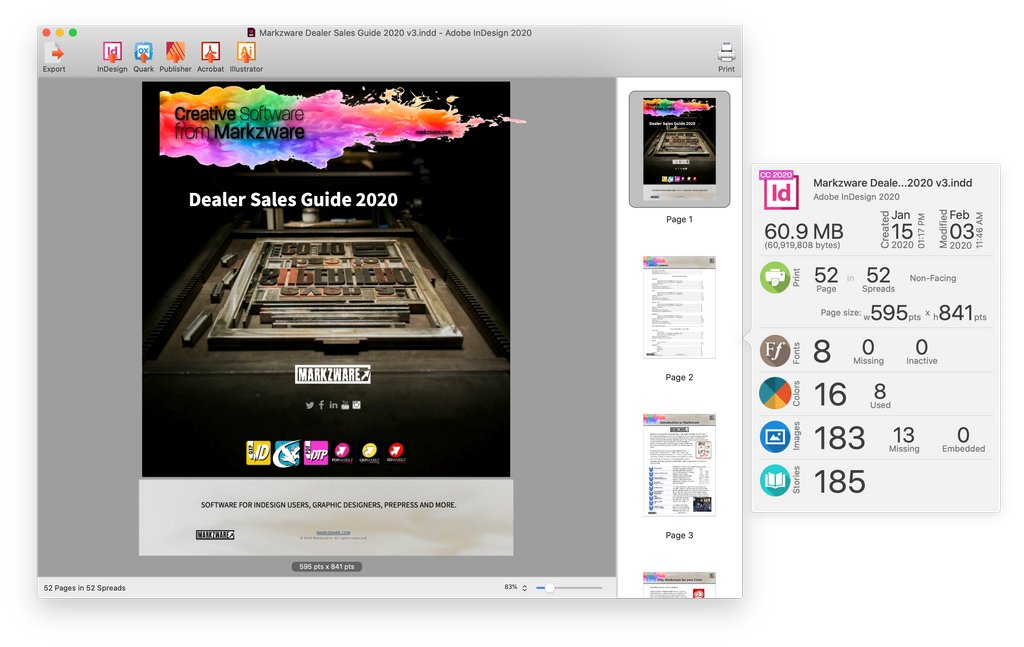1024x647 pixels.
Task: Click the Markzware logo on the cover preview
Action: coord(332,374)
